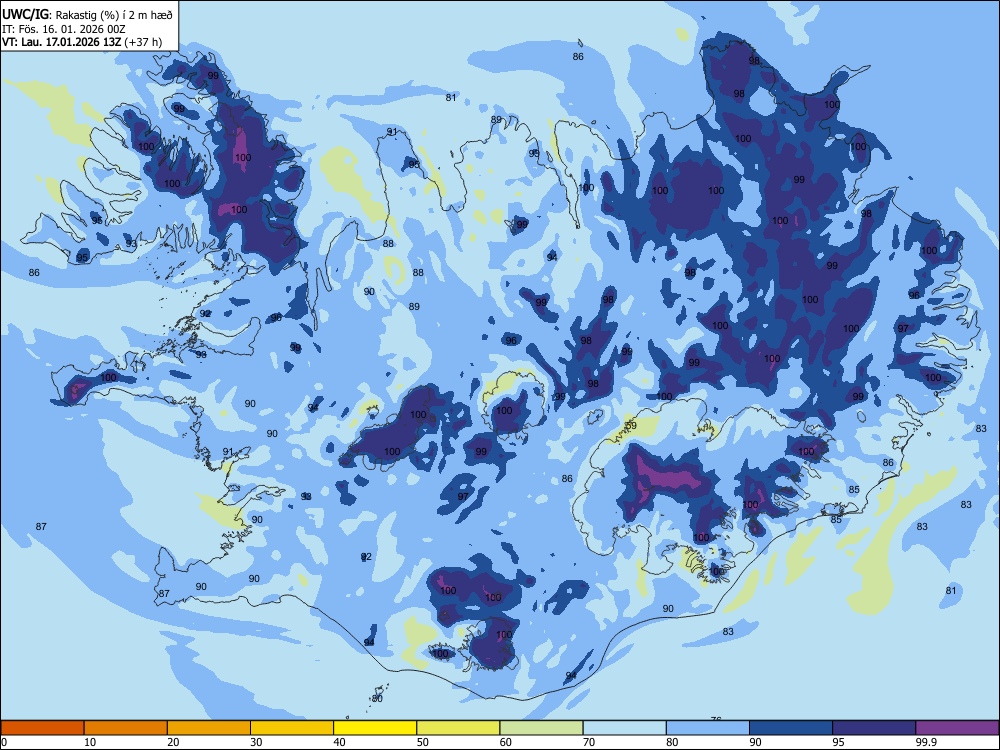Click the "VT: Lau. 17.01.2026 13Z" text
Screen dimensions: 1000x750
point(61,43)
